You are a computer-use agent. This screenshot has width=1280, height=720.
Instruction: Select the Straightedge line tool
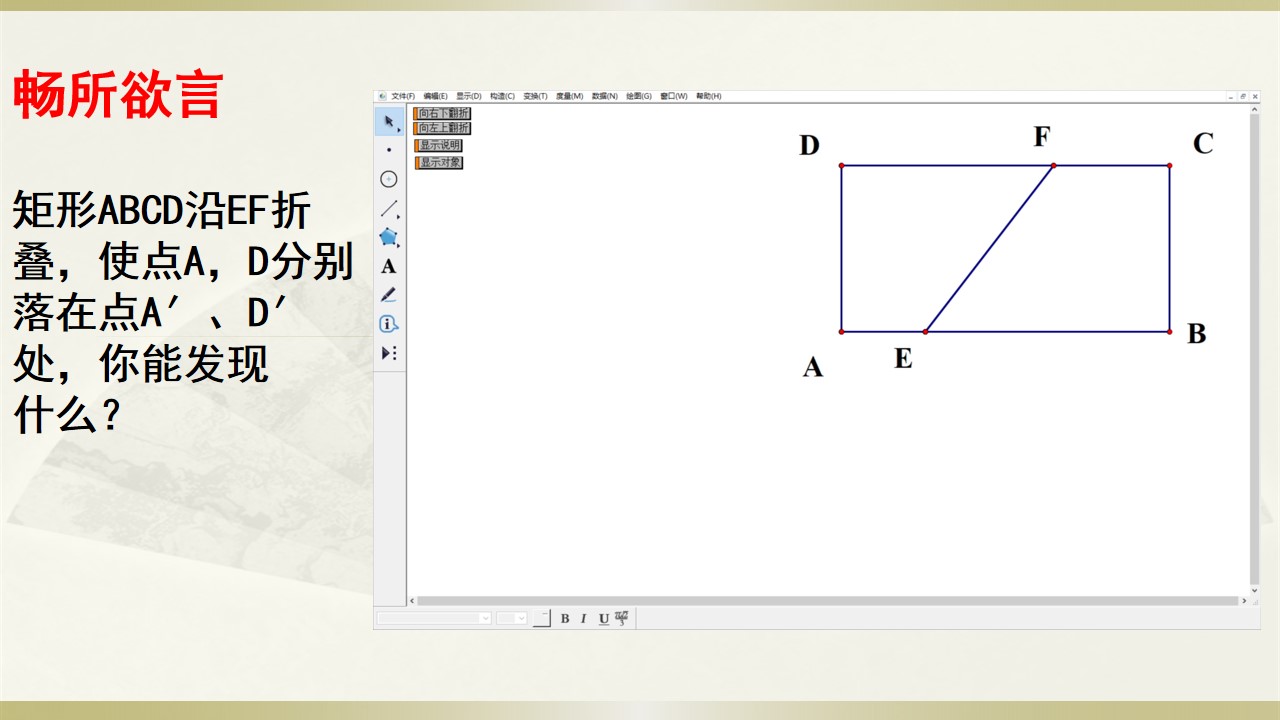tap(389, 209)
